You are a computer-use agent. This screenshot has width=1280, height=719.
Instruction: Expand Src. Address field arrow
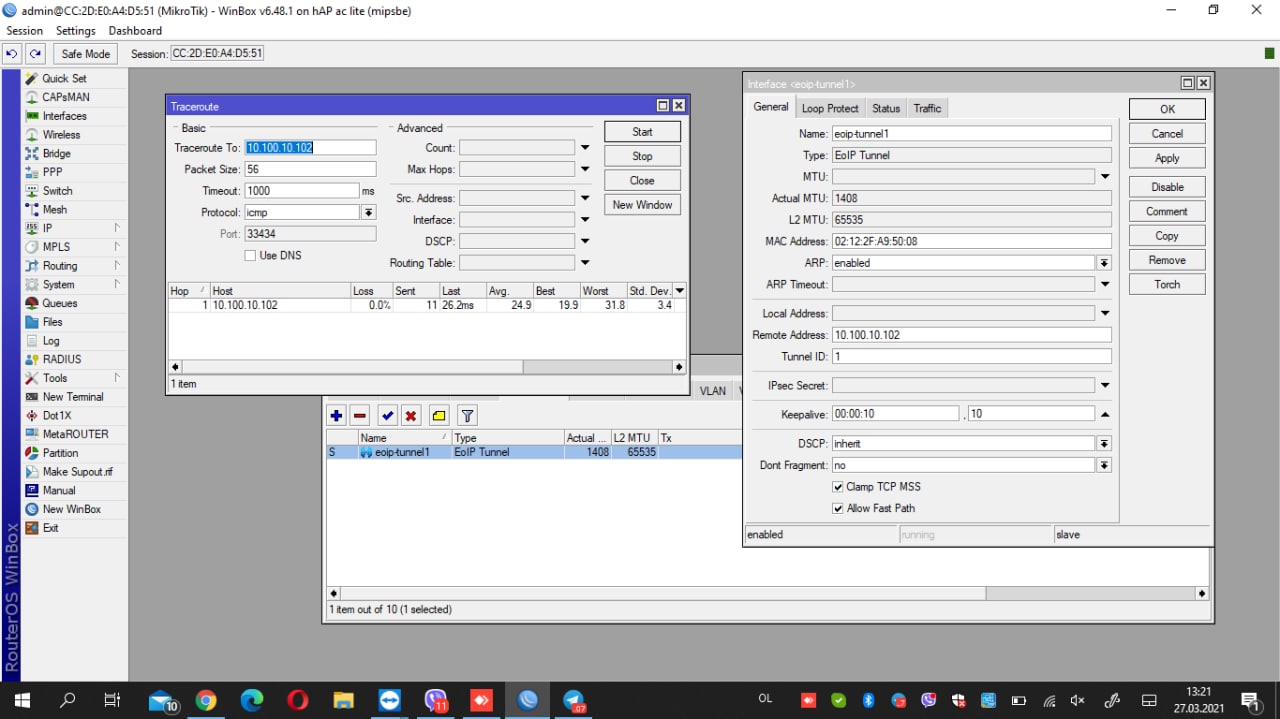[x=585, y=199]
